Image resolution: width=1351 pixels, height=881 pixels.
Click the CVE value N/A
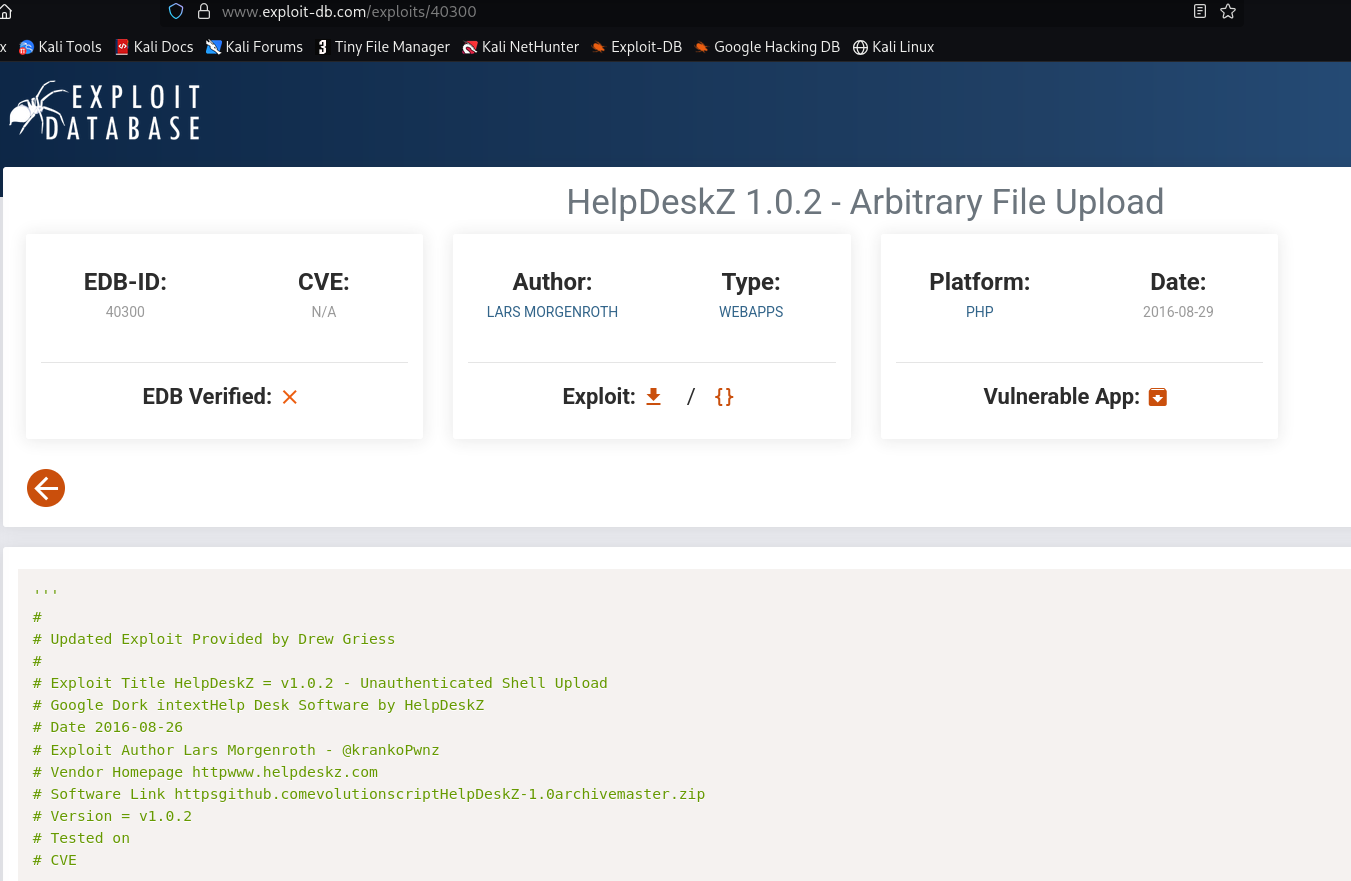324,312
